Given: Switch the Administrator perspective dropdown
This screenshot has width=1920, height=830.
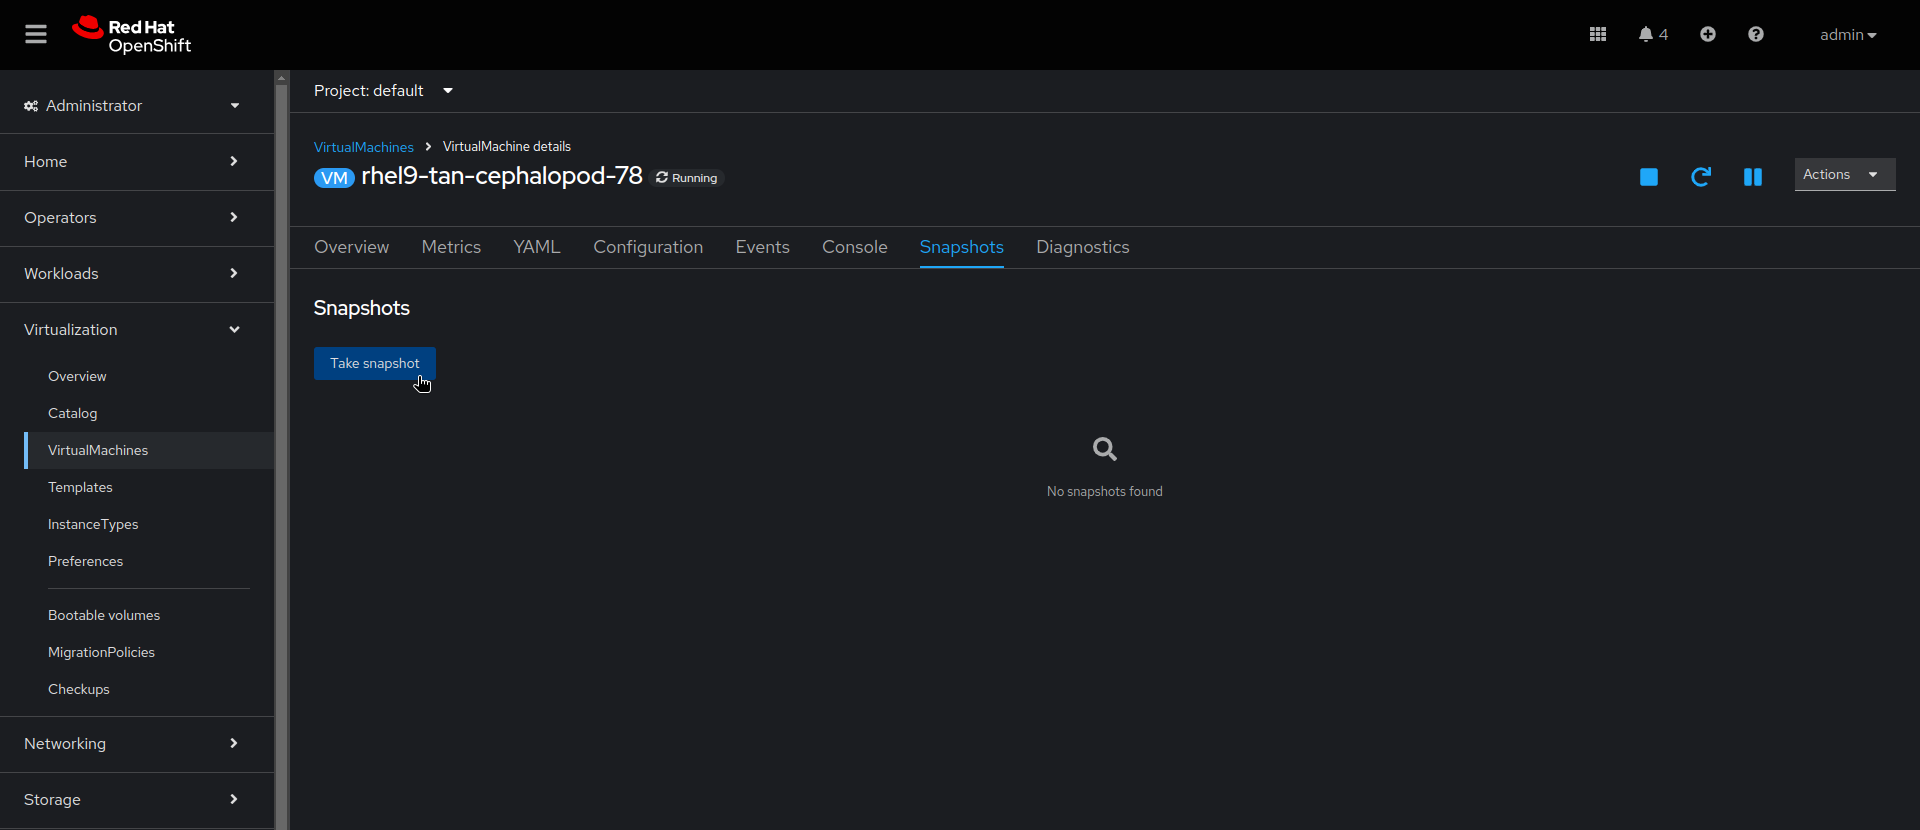Looking at the screenshot, I should click(x=133, y=106).
